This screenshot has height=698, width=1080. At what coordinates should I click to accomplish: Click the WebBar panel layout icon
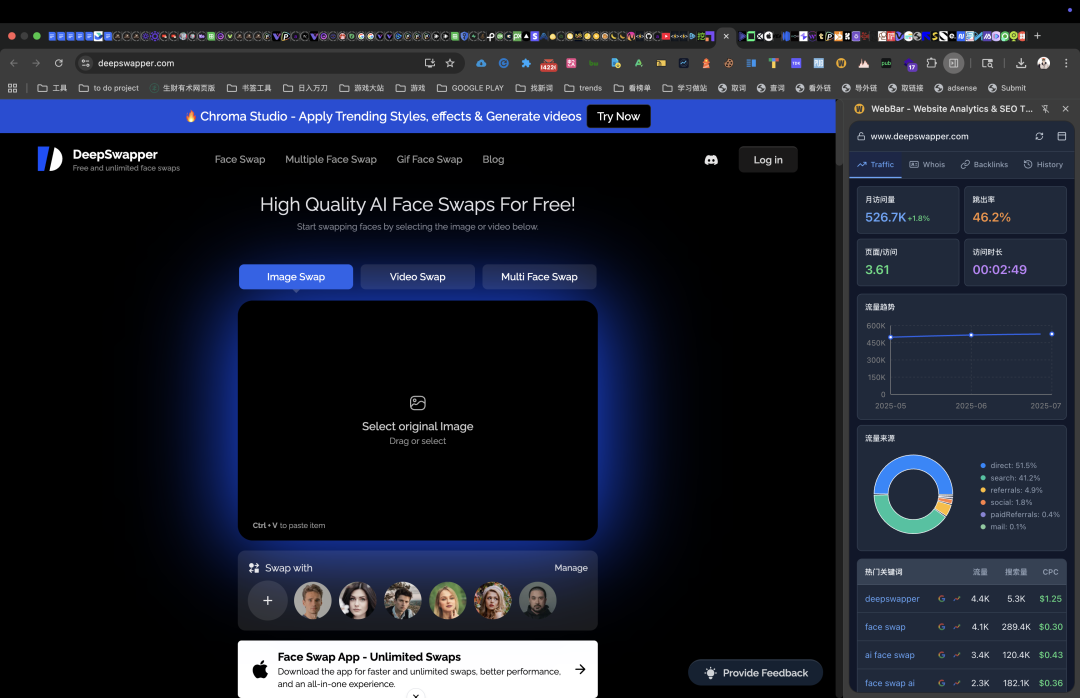point(1061,136)
